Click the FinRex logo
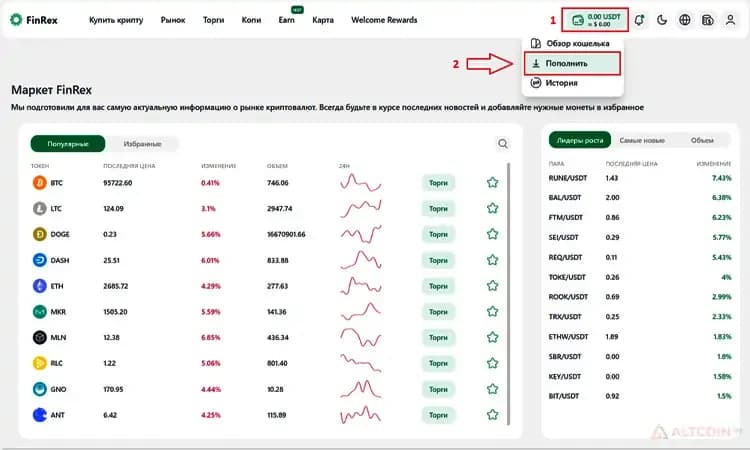Screen dimensions: 750x450 pos(33,20)
